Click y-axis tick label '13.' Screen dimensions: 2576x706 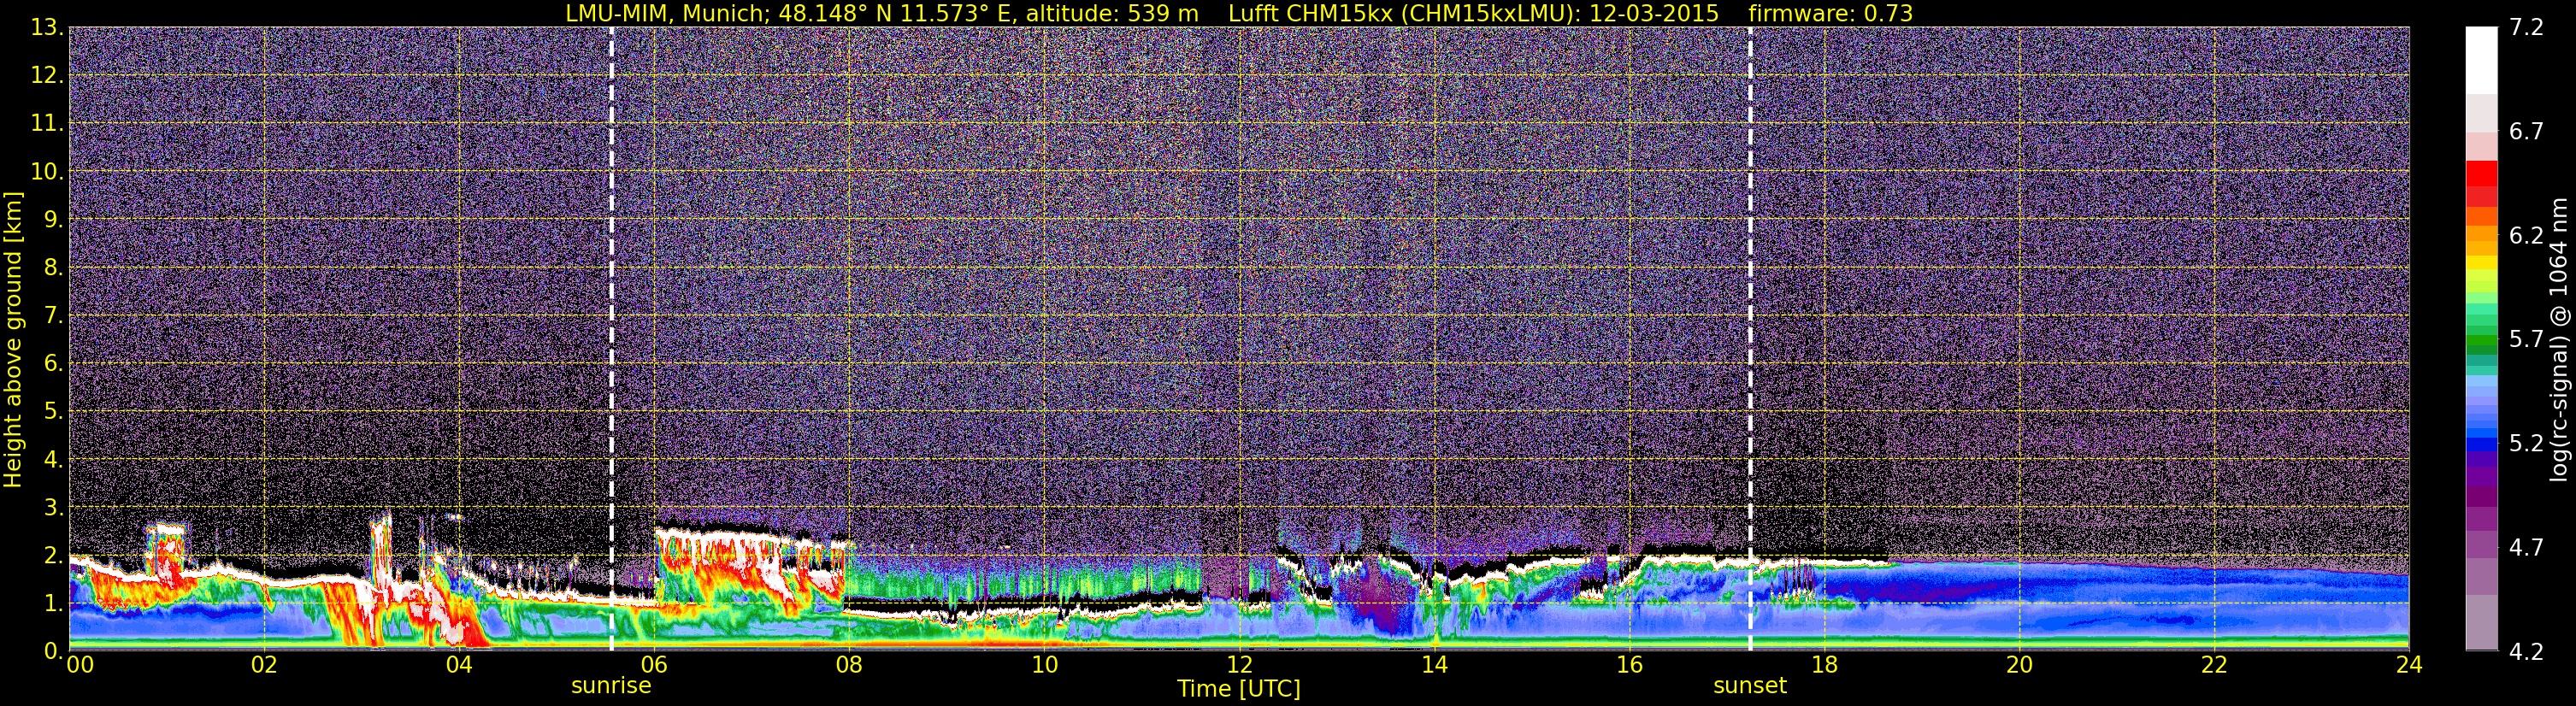47,28
